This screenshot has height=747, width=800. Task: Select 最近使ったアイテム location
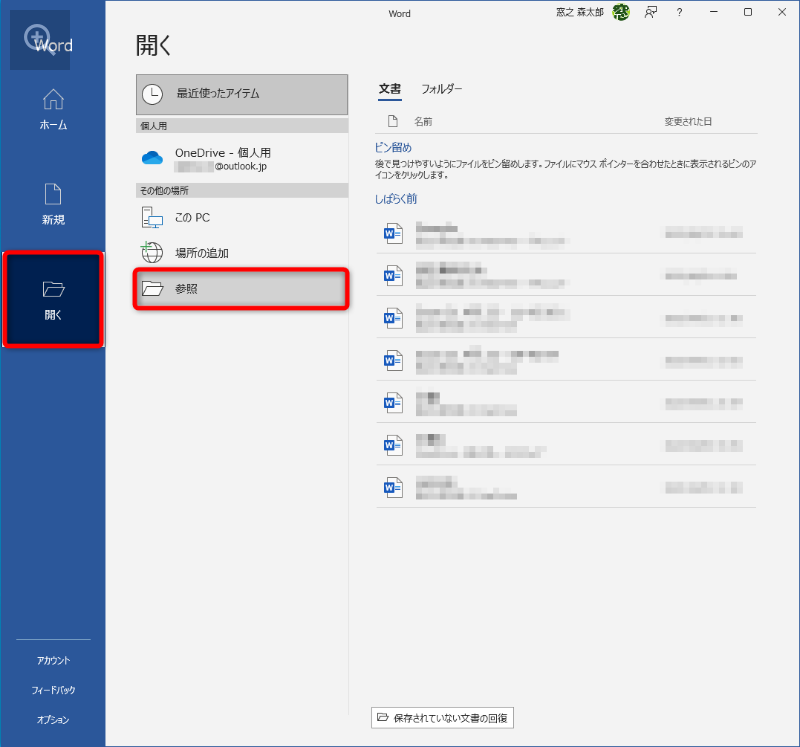pyautogui.click(x=242, y=94)
